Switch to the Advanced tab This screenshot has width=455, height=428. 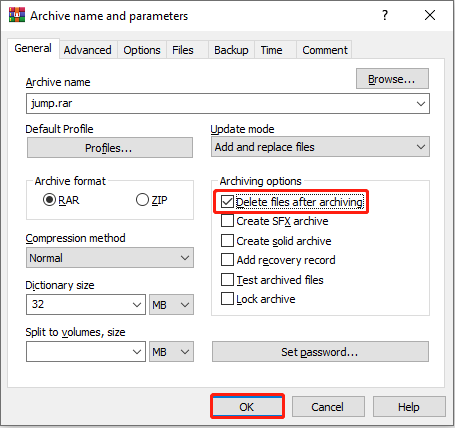tap(88, 50)
